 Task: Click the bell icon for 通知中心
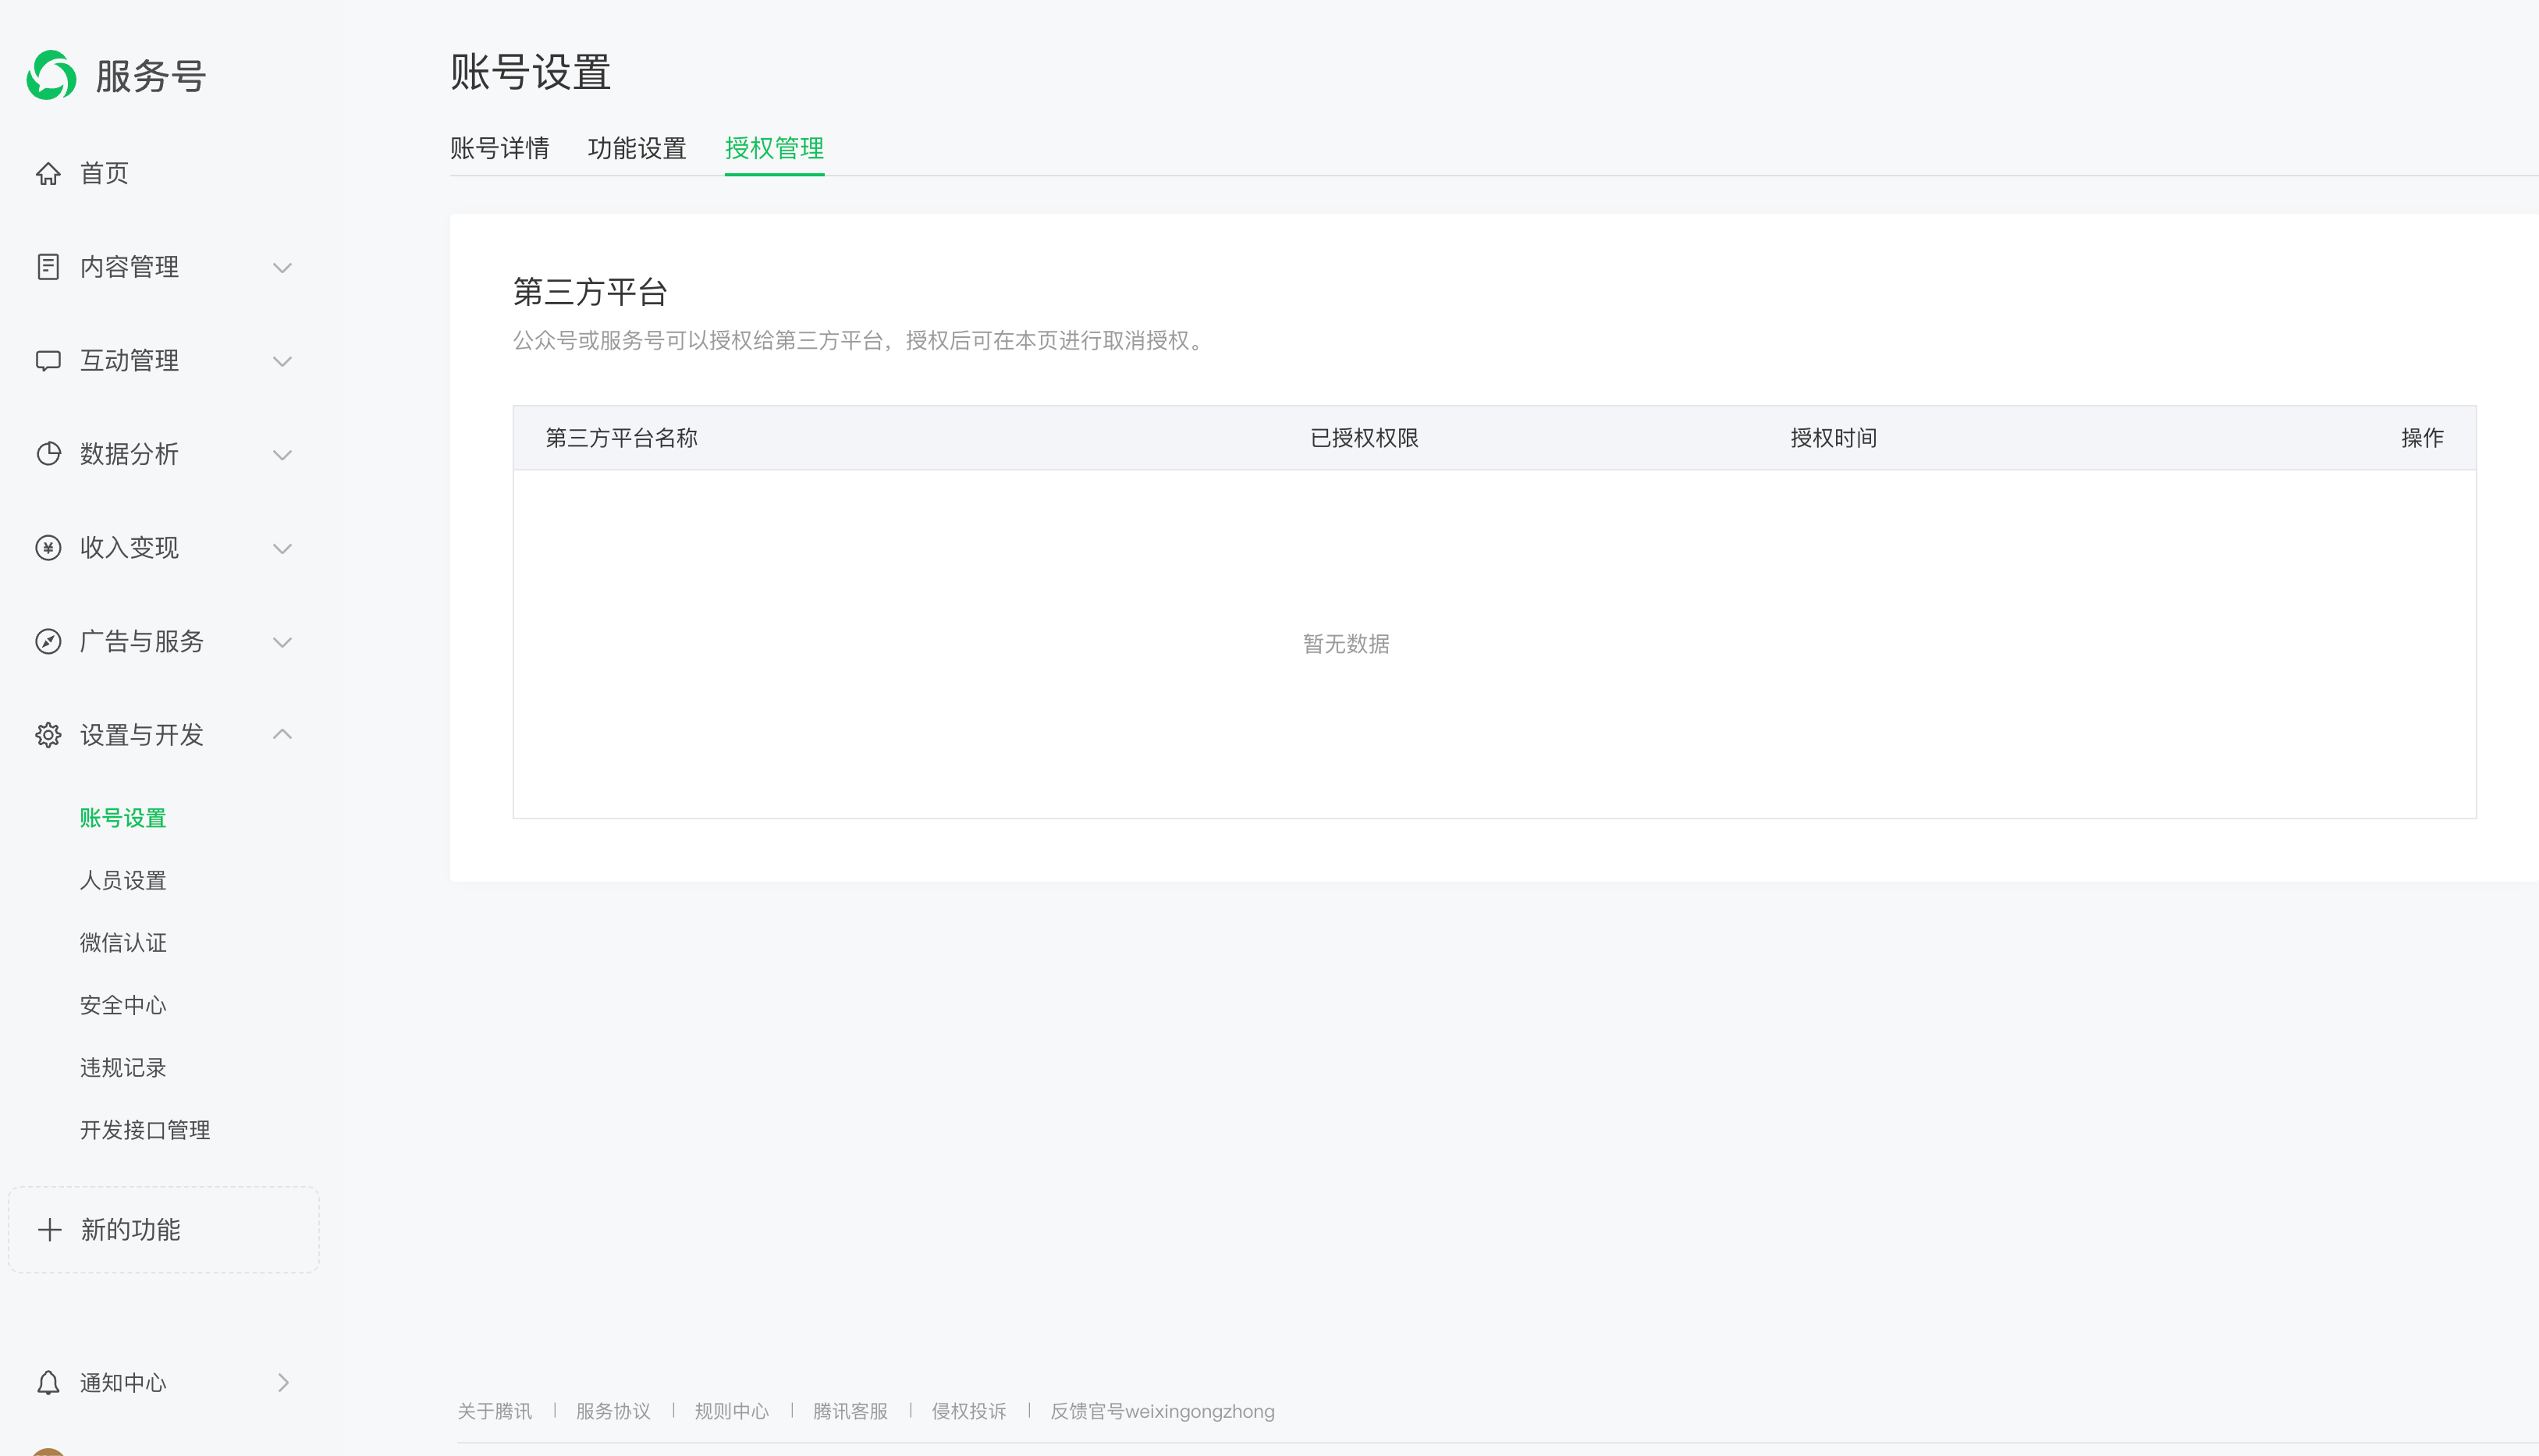pos(48,1383)
